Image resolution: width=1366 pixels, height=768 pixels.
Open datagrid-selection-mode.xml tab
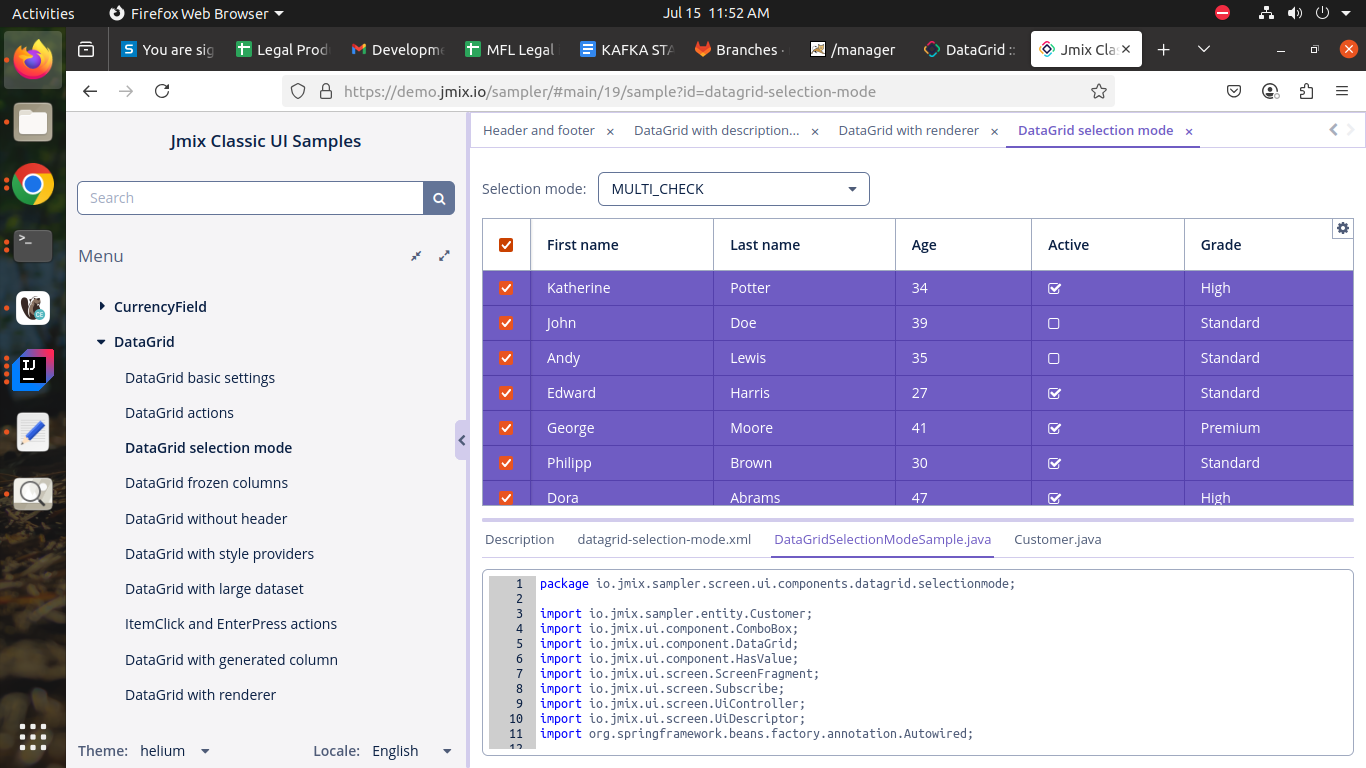(x=664, y=539)
